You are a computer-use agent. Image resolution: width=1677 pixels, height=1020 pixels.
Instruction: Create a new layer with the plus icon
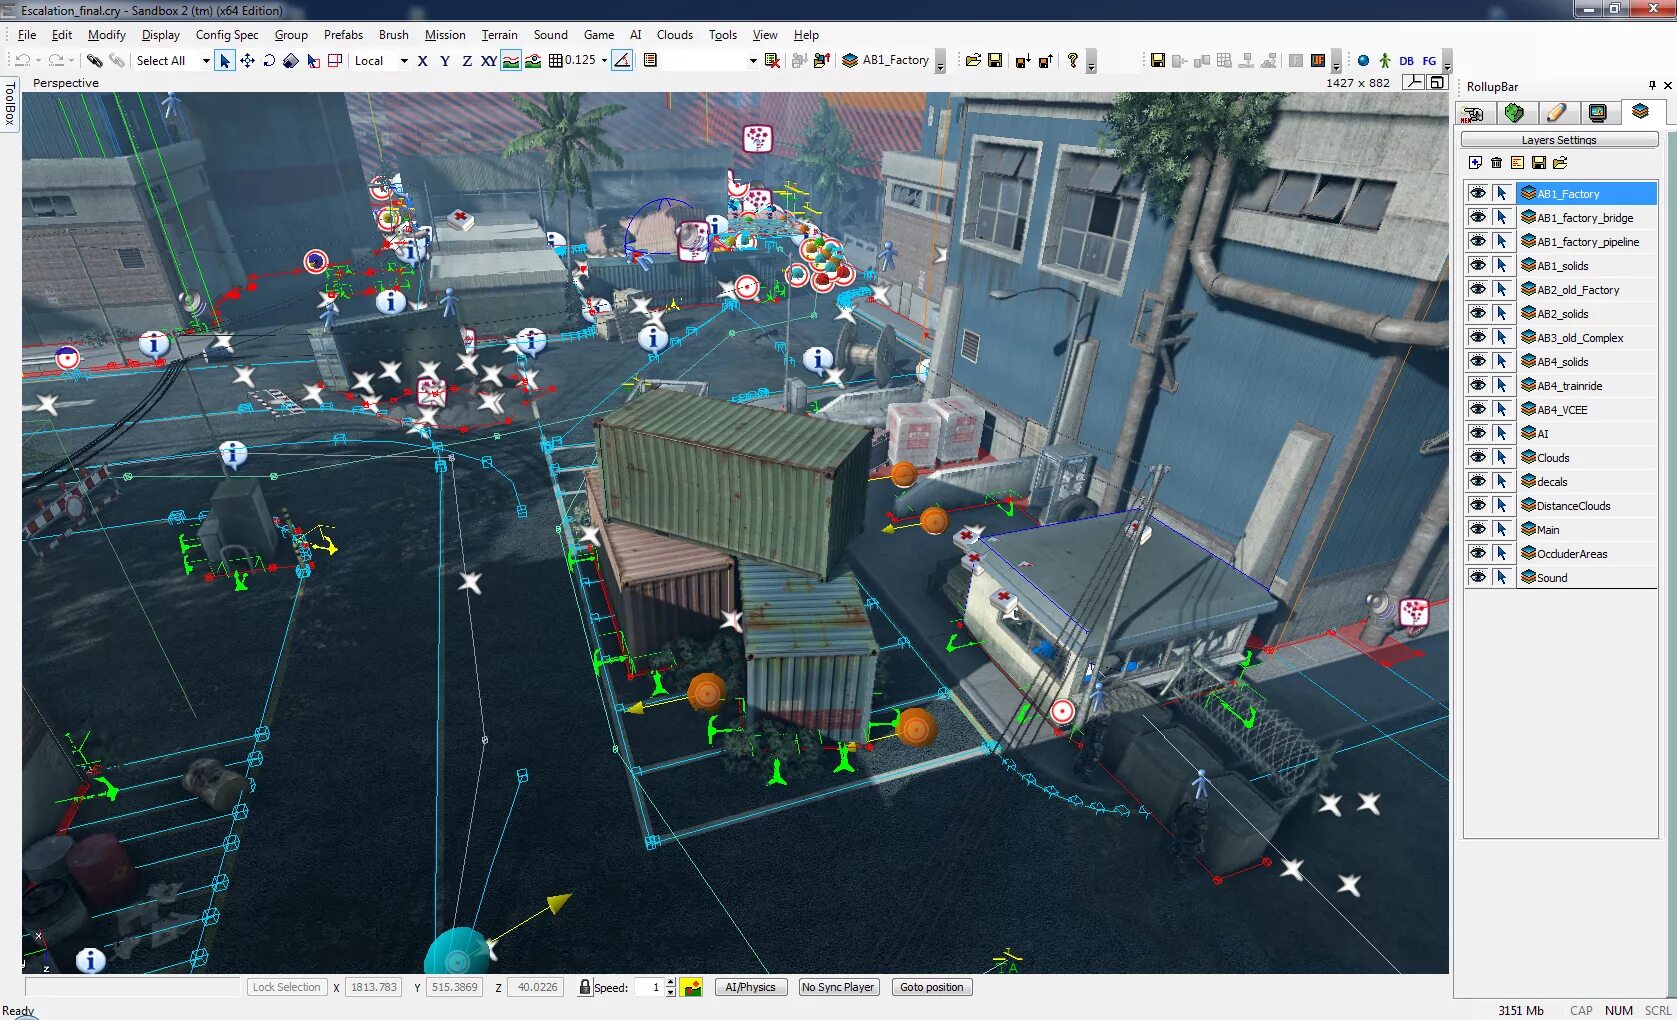click(x=1475, y=162)
